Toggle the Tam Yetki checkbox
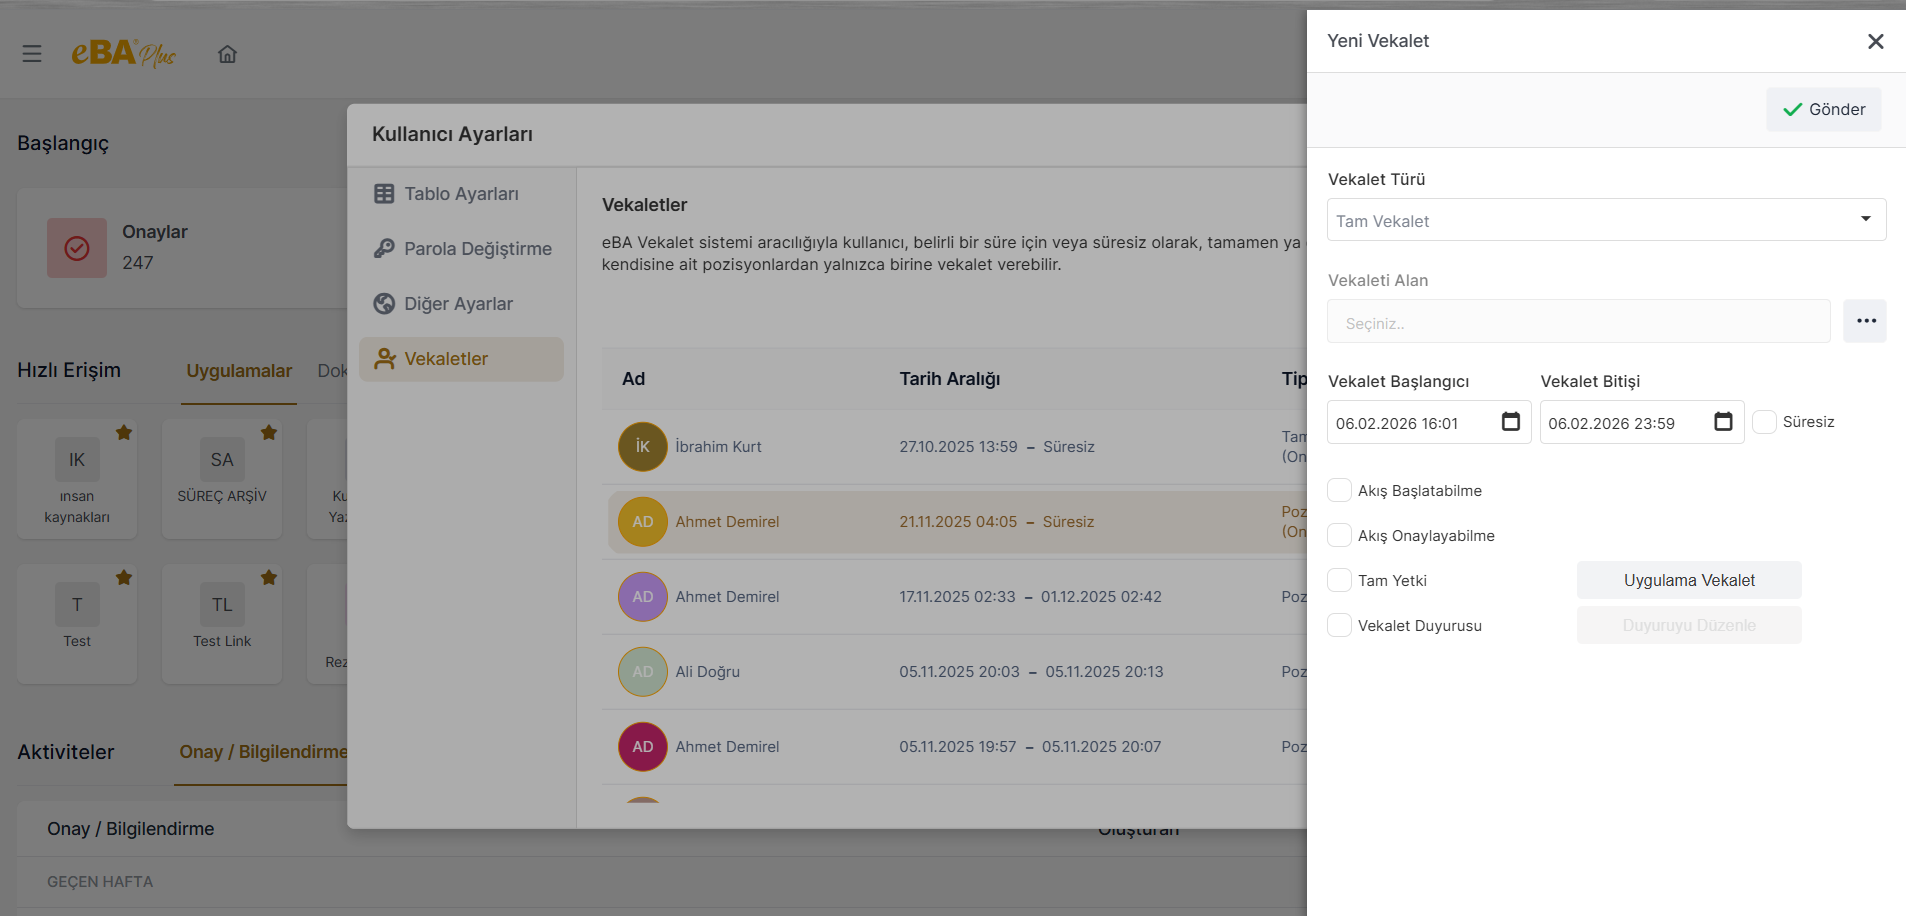Image resolution: width=1906 pixels, height=916 pixels. point(1339,580)
